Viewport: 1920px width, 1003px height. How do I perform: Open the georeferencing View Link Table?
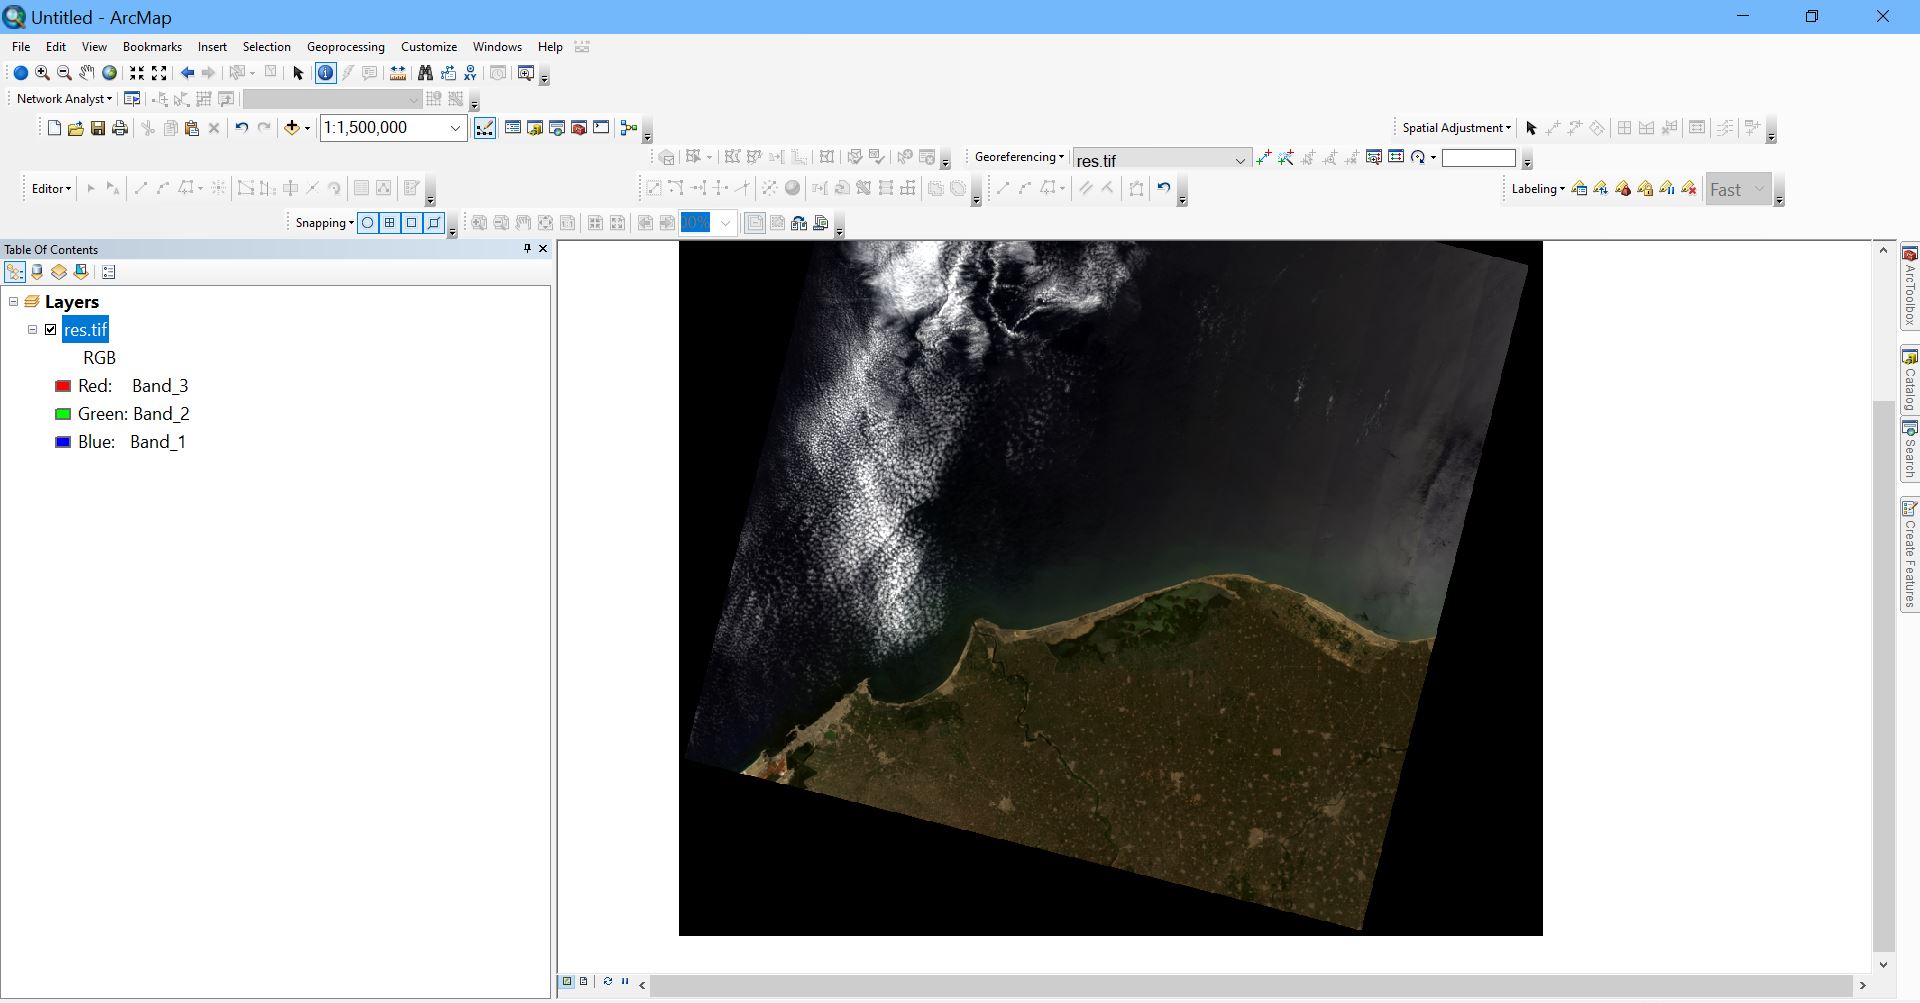point(1396,158)
